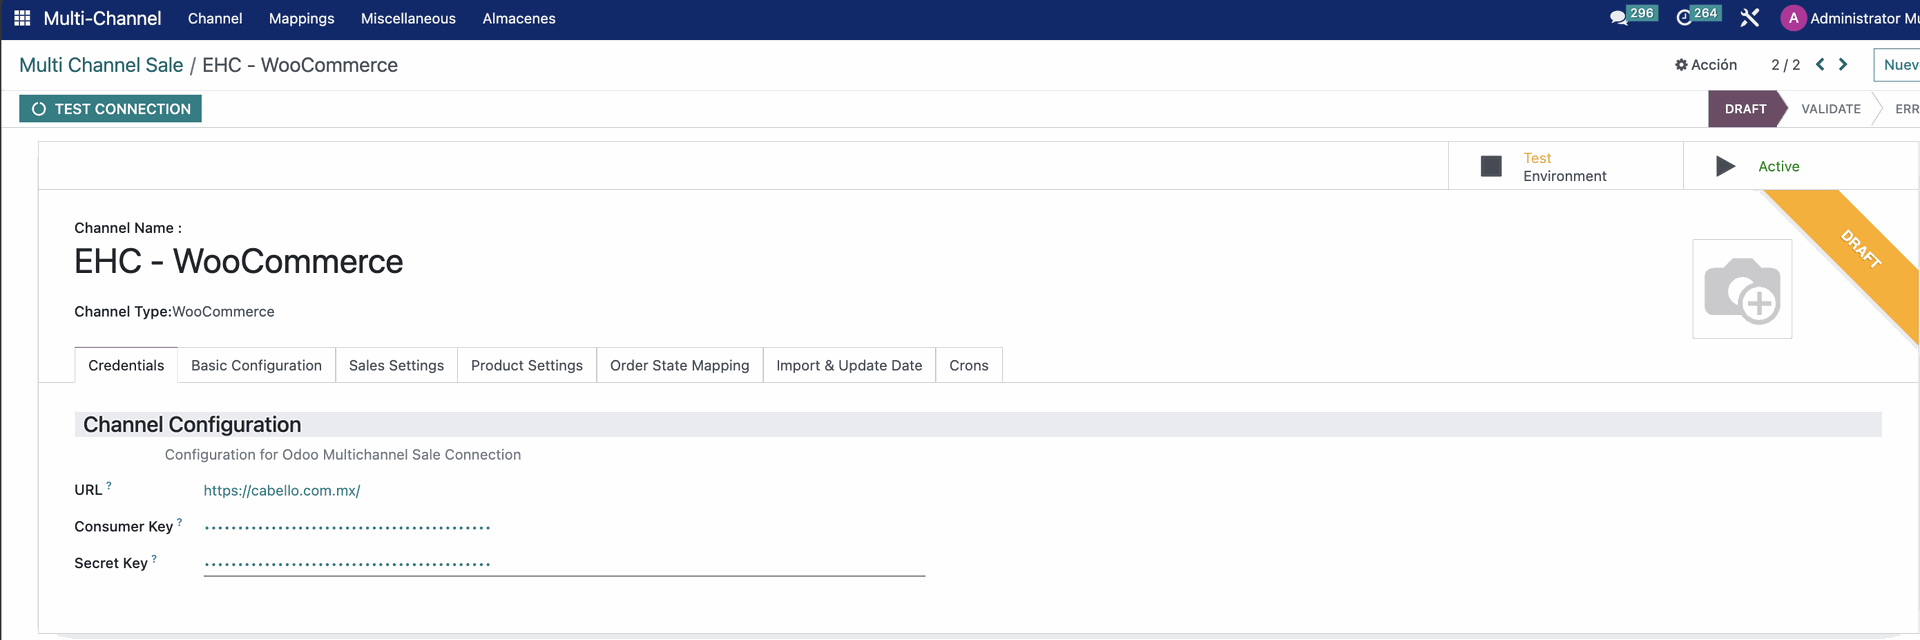Expand the Miscellaneous menu
The height and width of the screenshot is (640, 1920).
pyautogui.click(x=408, y=18)
